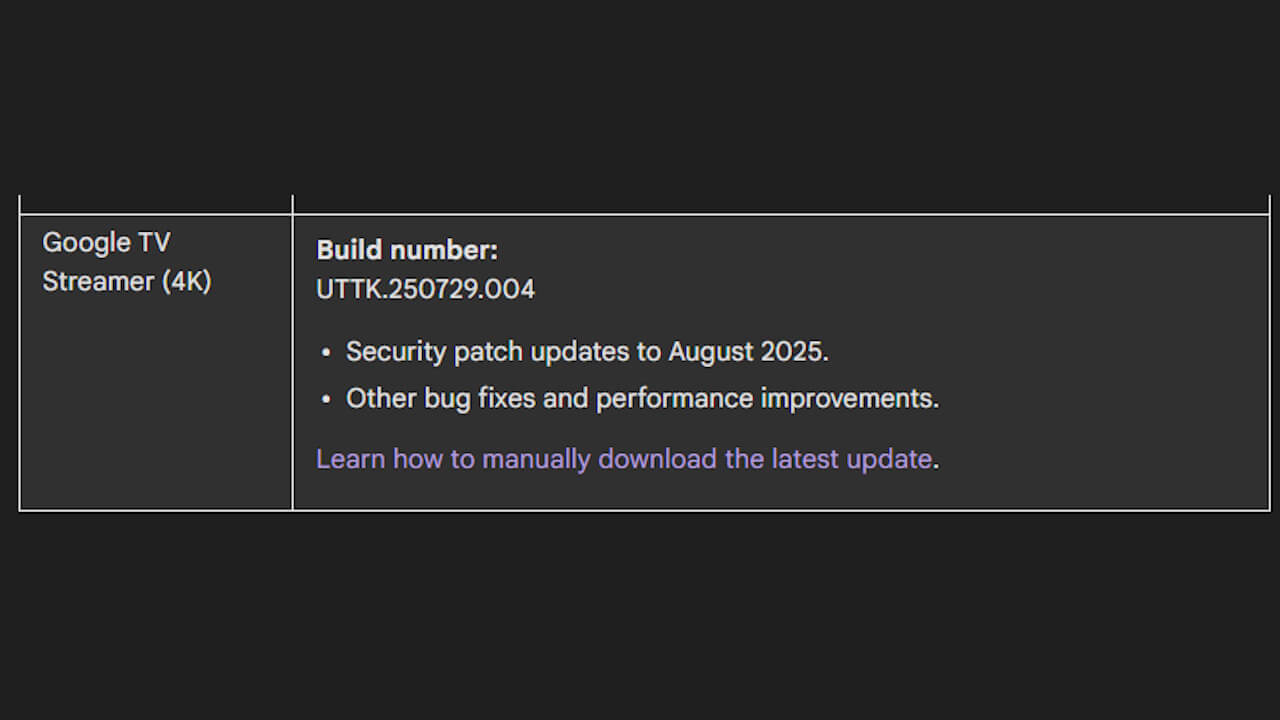Open the 'Learn how to manually download' link
This screenshot has width=1280, height=720.
(623, 459)
